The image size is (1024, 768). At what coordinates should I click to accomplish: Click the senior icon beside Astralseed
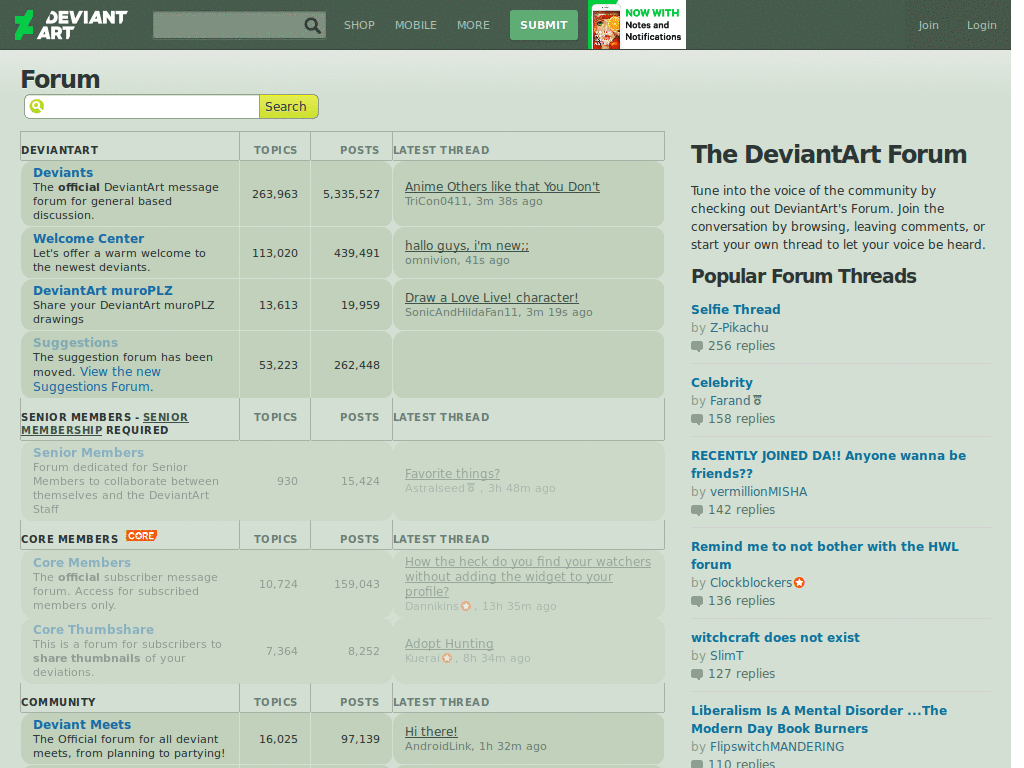(x=470, y=488)
